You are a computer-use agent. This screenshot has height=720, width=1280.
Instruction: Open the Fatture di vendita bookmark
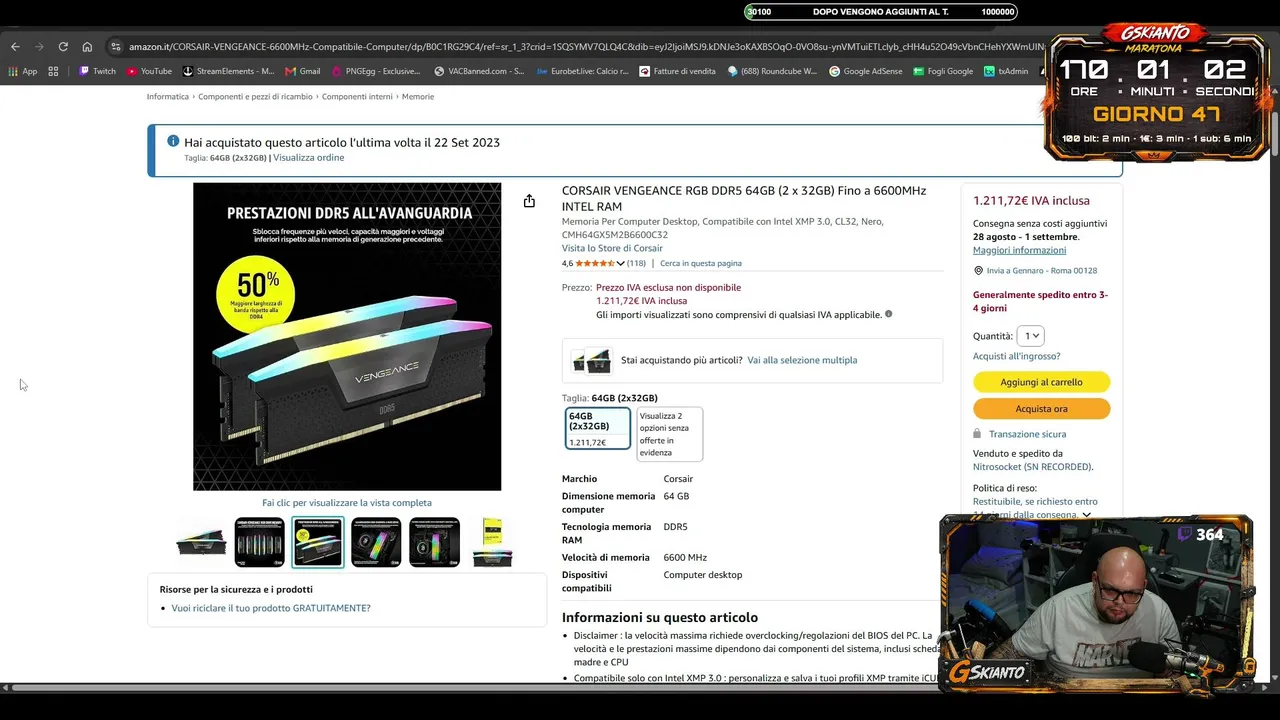[x=677, y=71]
